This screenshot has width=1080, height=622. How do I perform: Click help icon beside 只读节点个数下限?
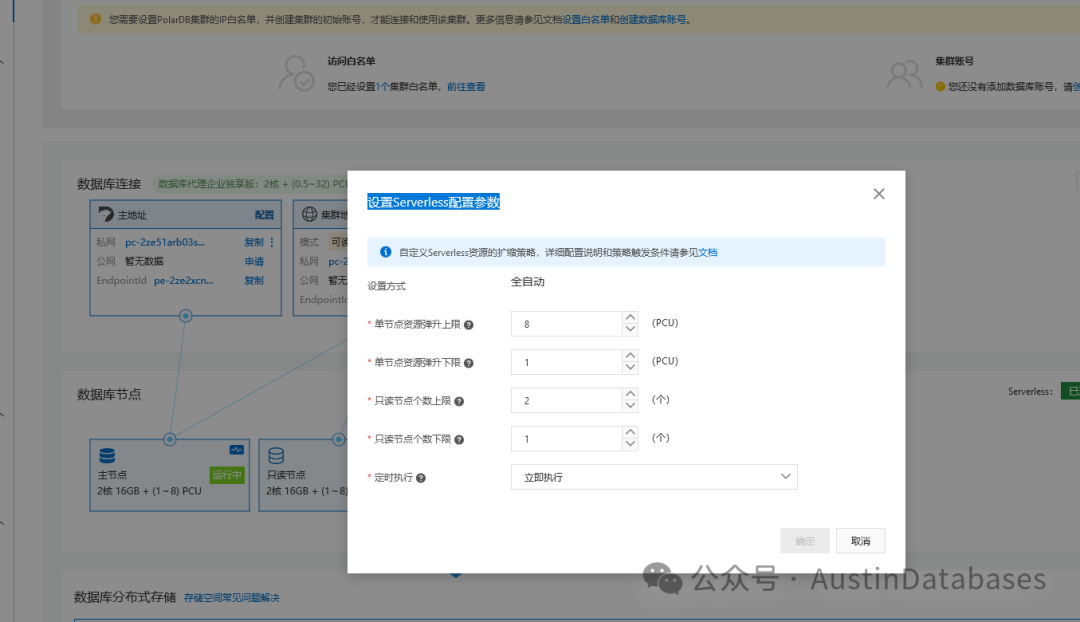click(459, 439)
